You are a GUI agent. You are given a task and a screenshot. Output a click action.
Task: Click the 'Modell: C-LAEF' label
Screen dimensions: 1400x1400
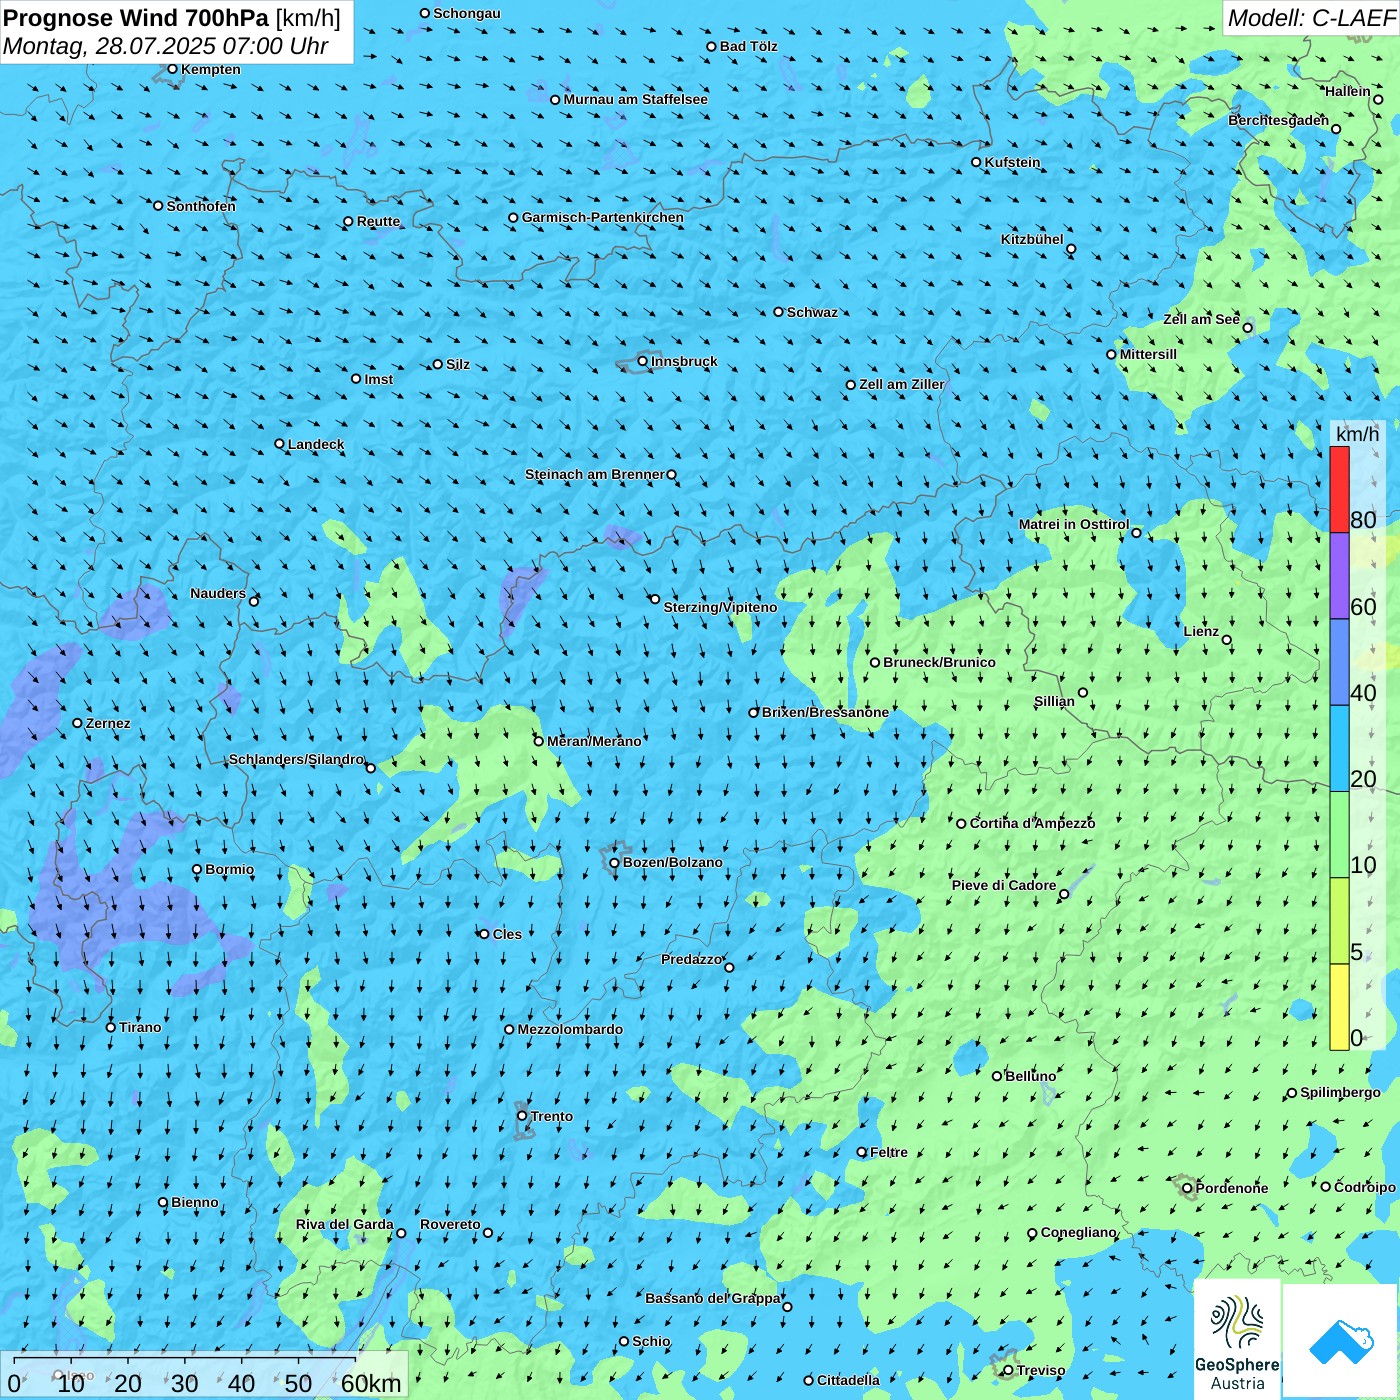coord(1311,18)
